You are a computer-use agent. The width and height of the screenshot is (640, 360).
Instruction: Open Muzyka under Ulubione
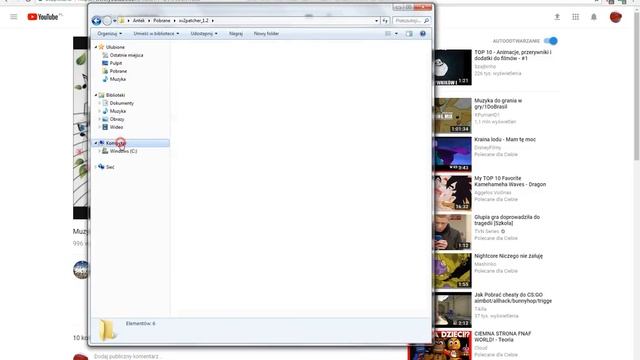tap(118, 79)
